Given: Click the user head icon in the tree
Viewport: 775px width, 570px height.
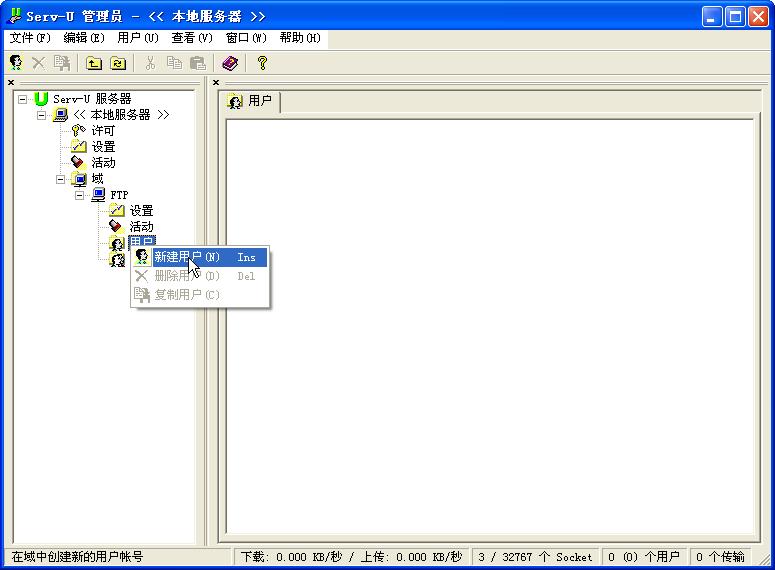Looking at the screenshot, I should coord(117,243).
